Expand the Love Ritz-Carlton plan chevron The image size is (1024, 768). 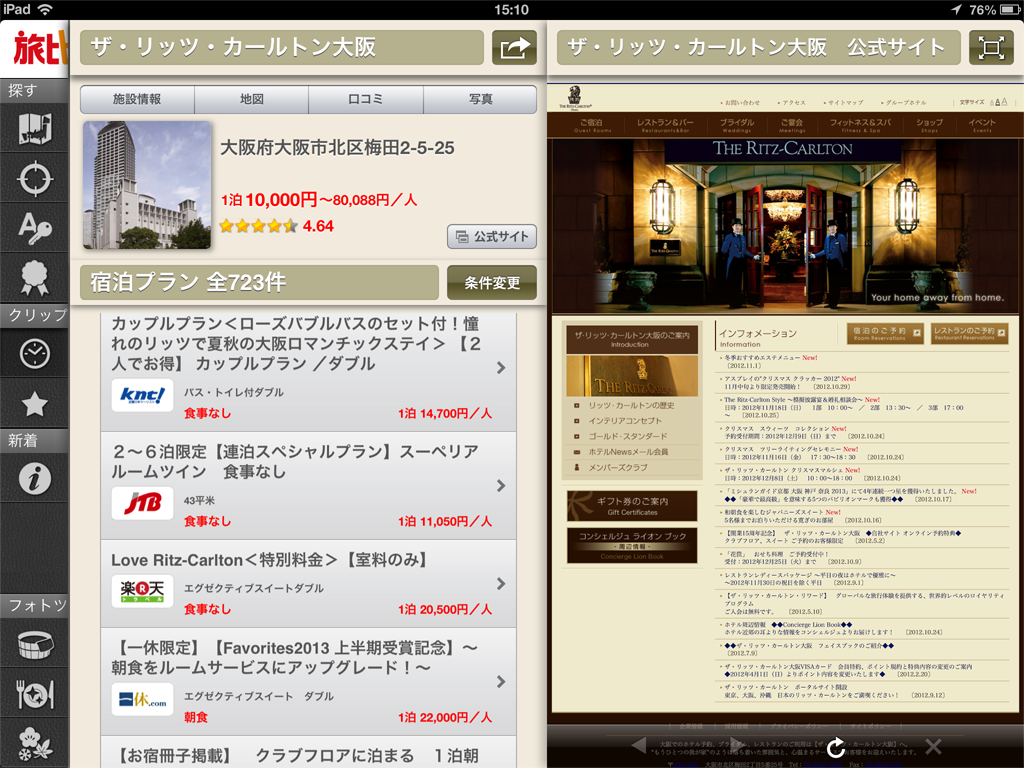[501, 583]
